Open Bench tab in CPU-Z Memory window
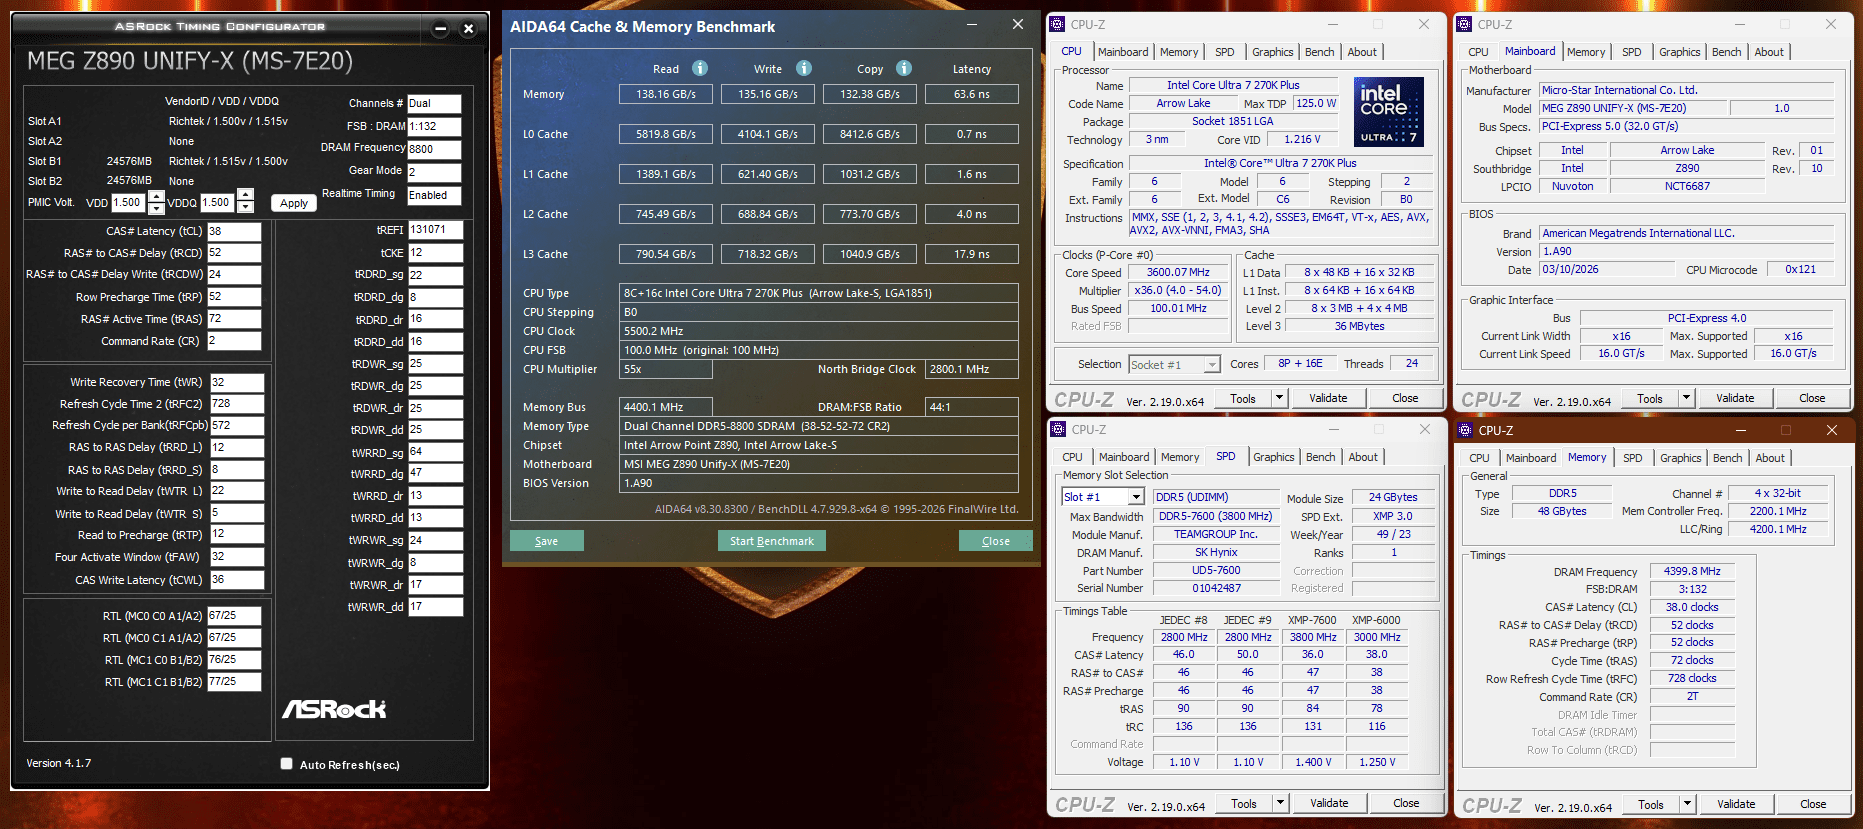Screen dimensions: 1863x829 (1728, 458)
